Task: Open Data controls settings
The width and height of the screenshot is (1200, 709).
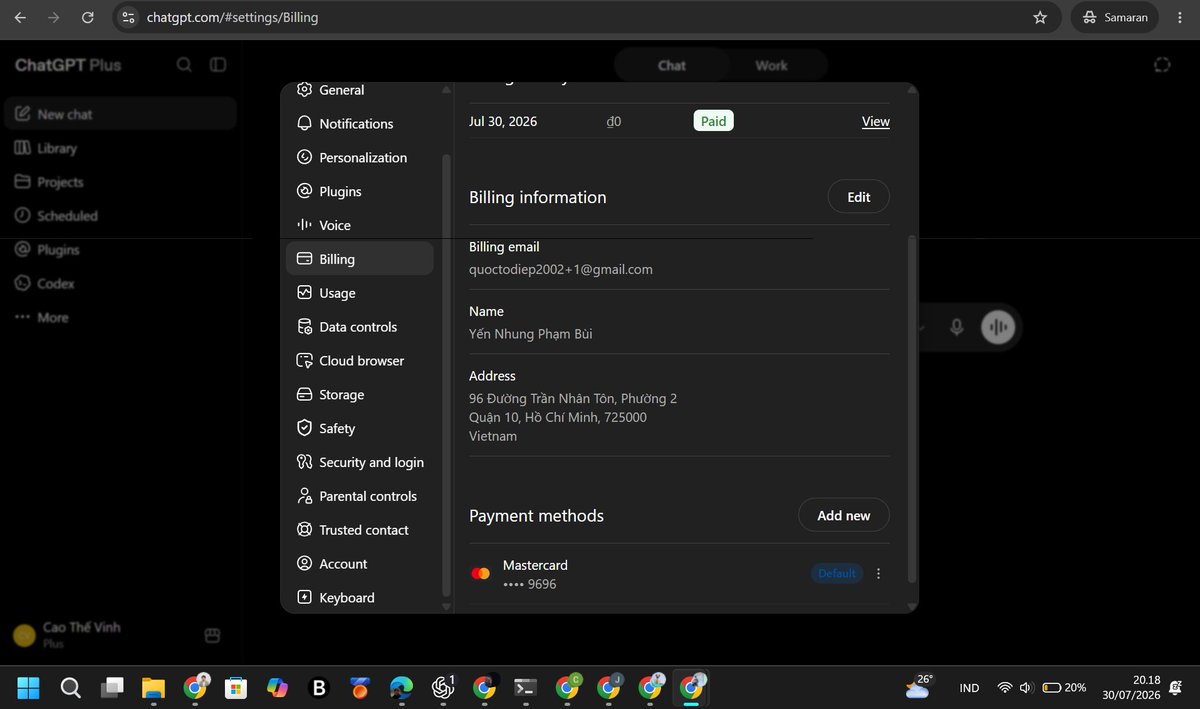Action: click(x=360, y=327)
